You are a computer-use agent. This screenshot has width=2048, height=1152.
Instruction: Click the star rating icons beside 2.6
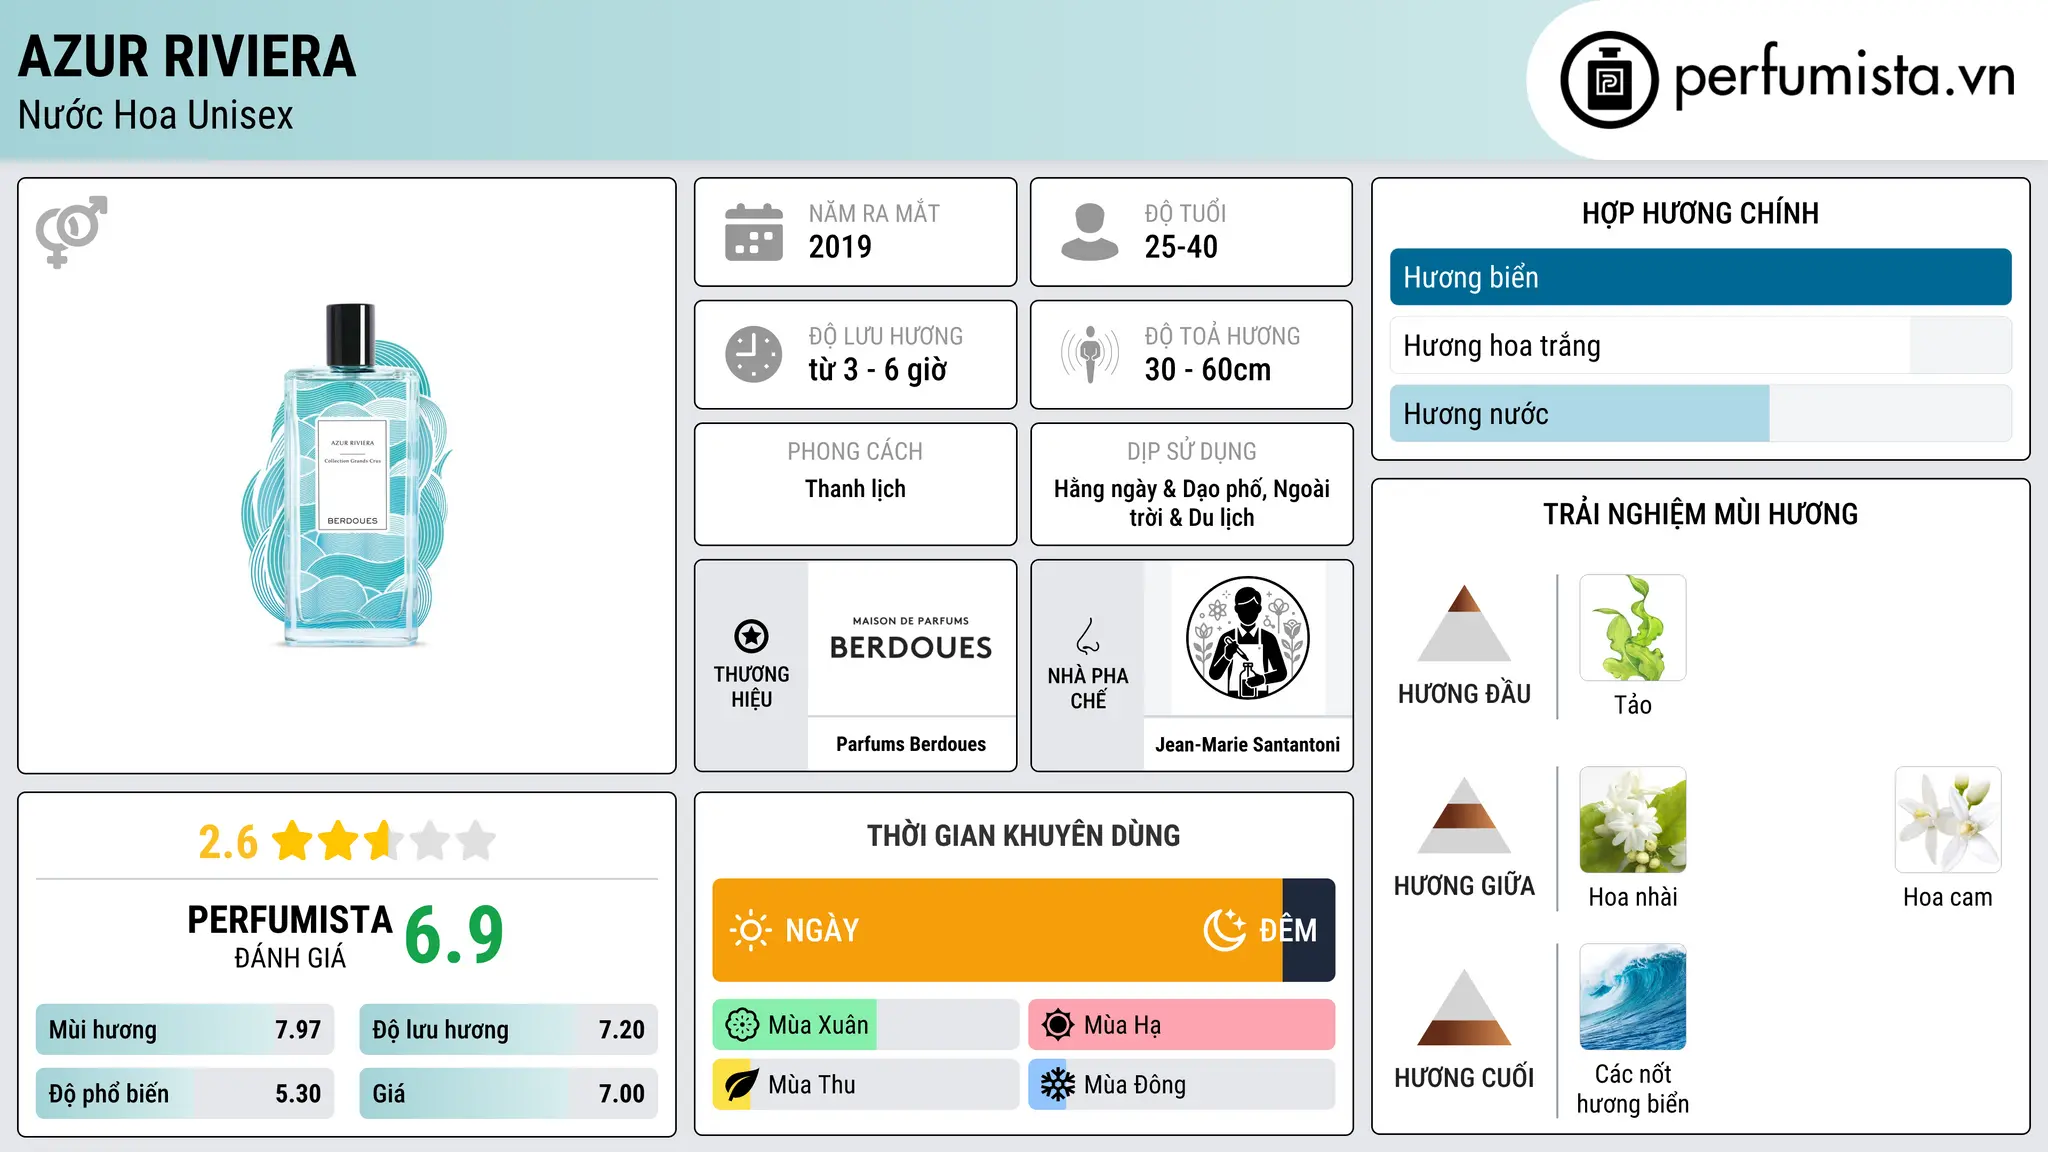[384, 841]
